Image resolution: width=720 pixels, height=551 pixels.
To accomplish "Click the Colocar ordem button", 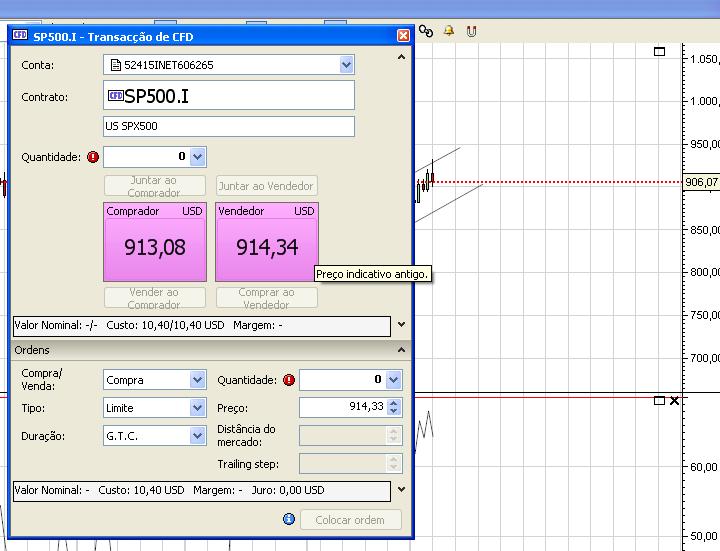I will click(351, 520).
